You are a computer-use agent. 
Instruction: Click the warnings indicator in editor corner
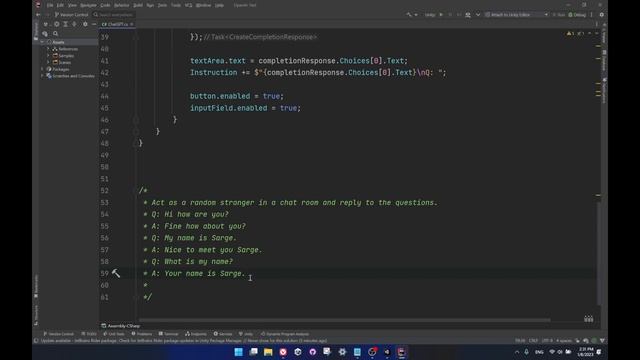[x=576, y=33]
